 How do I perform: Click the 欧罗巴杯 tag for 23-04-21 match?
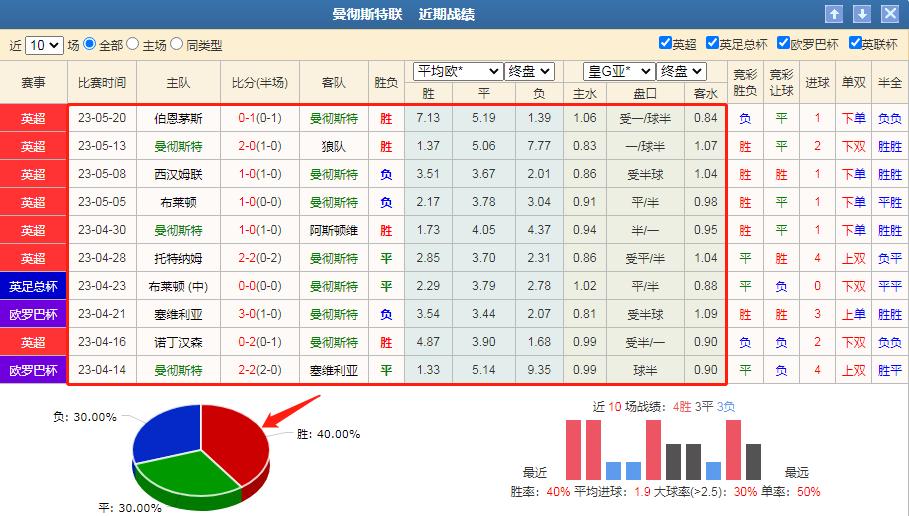[x=33, y=314]
